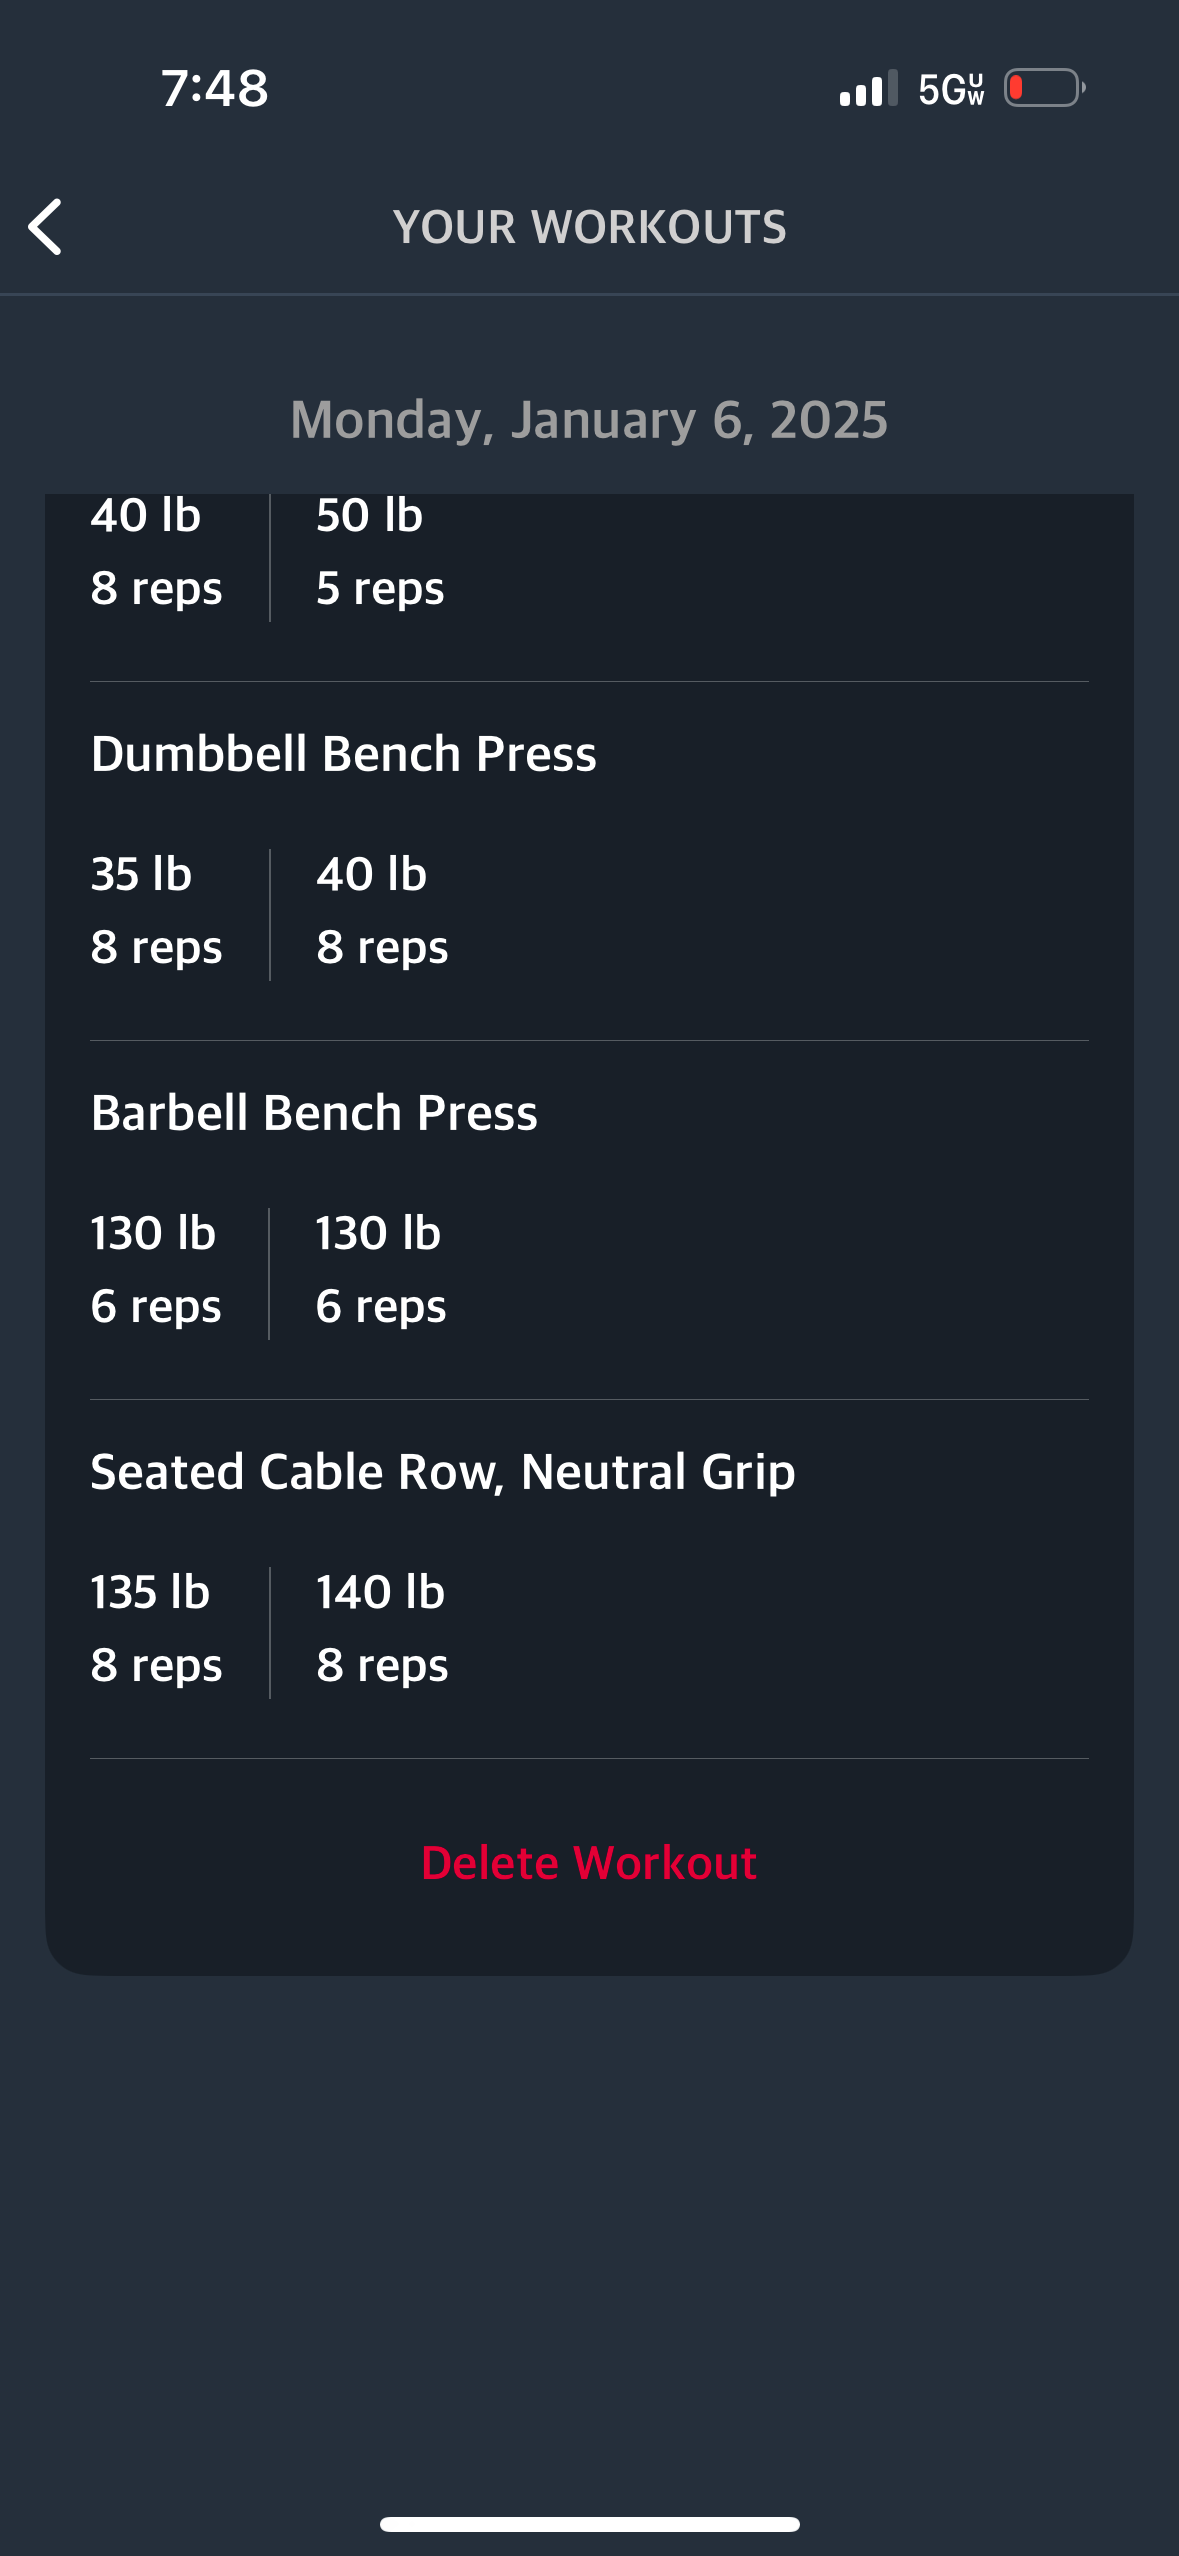The image size is (1179, 2556).
Task: Select the 40 lb 8 reps top set
Action: (157, 553)
